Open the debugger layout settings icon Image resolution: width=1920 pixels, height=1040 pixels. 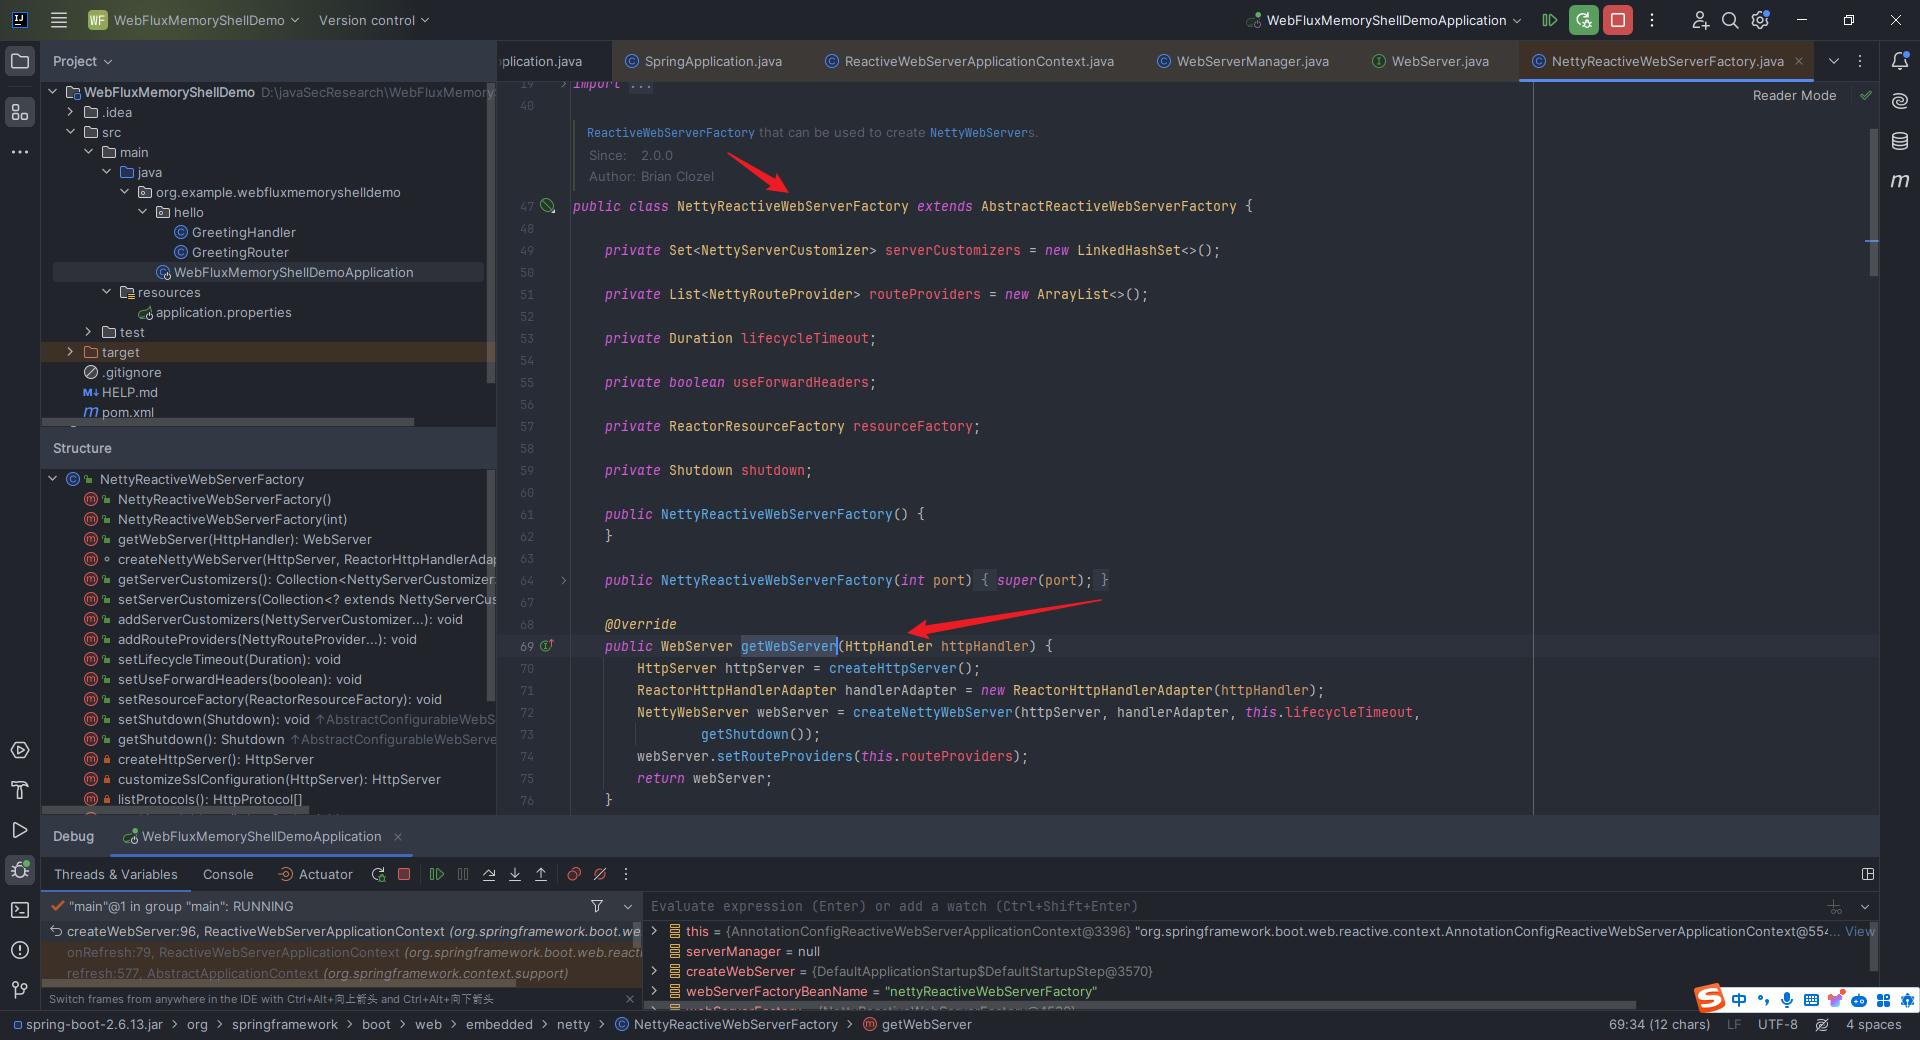pyautogui.click(x=1867, y=874)
